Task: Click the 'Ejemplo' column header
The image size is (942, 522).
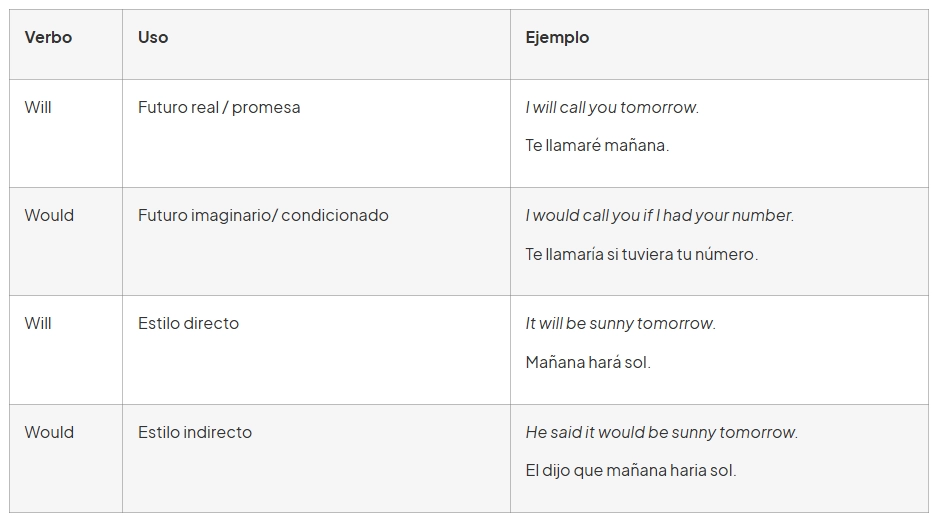Action: point(557,37)
